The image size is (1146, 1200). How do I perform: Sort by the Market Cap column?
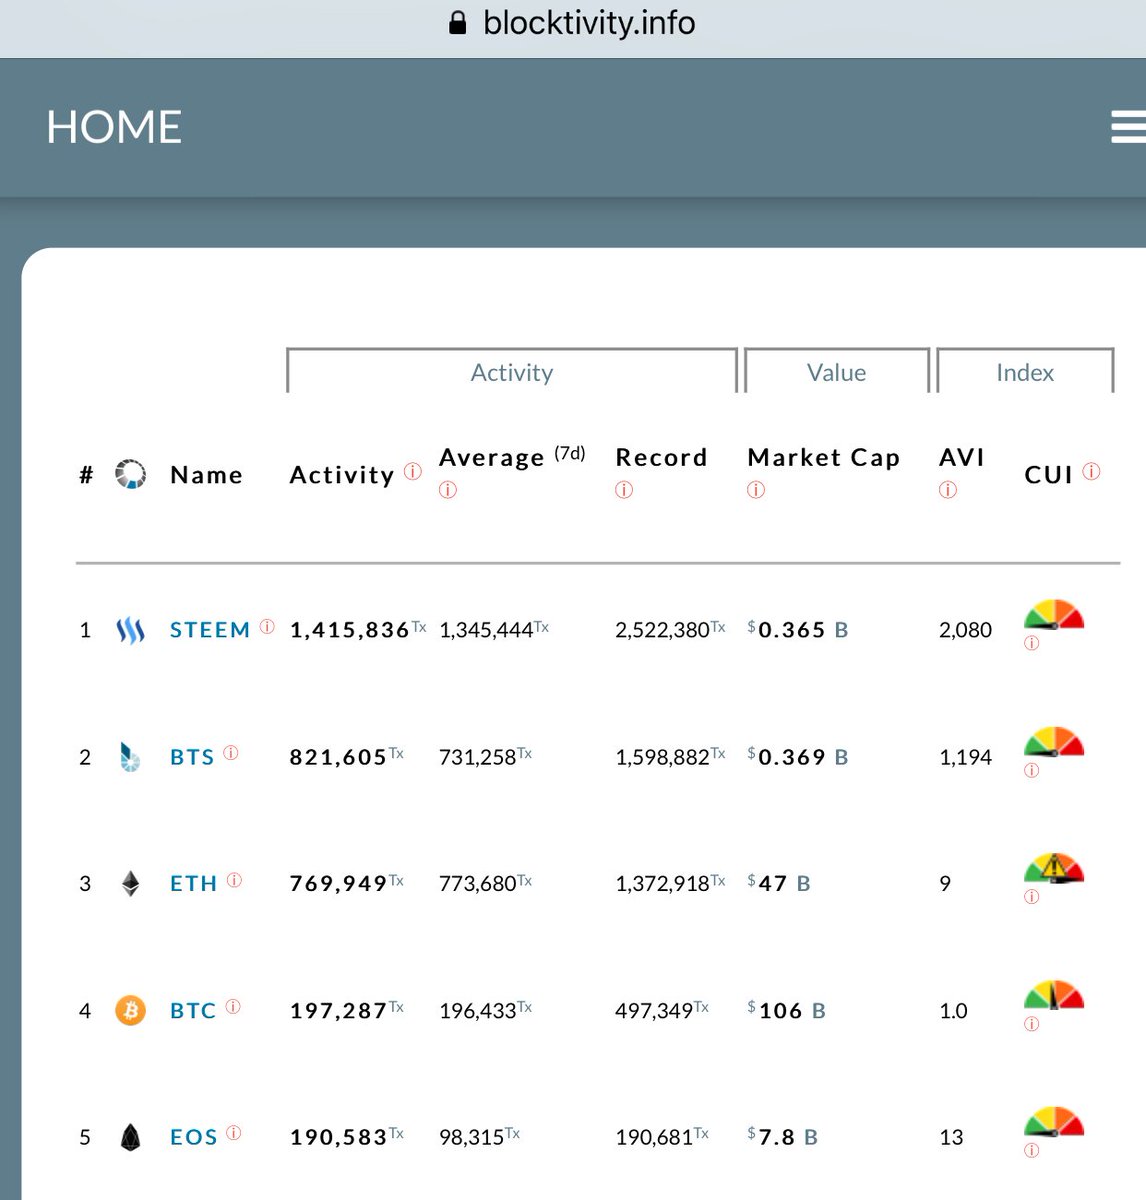[x=824, y=458]
